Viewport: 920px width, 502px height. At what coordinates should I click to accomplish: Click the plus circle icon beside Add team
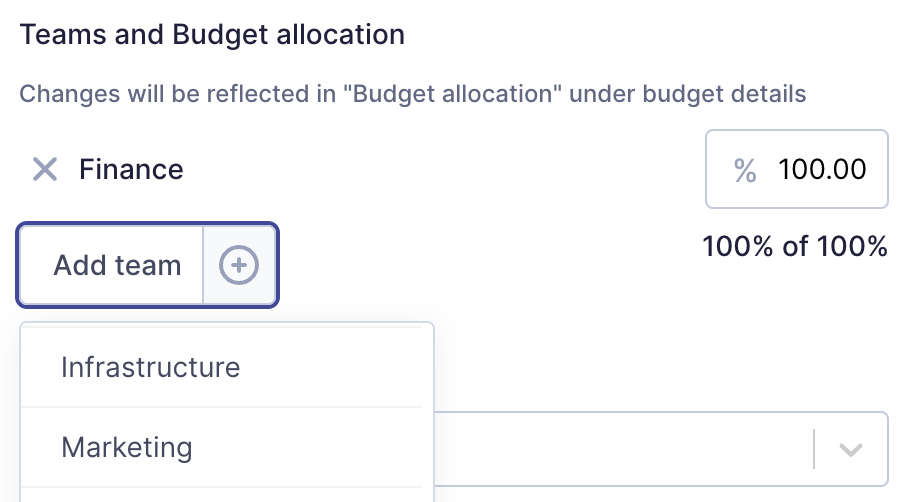click(x=239, y=265)
